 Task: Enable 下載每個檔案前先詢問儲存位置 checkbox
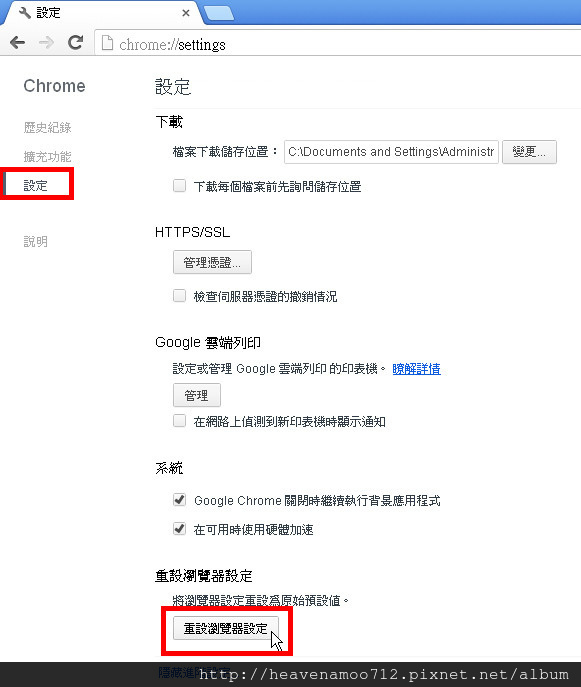tap(179, 186)
